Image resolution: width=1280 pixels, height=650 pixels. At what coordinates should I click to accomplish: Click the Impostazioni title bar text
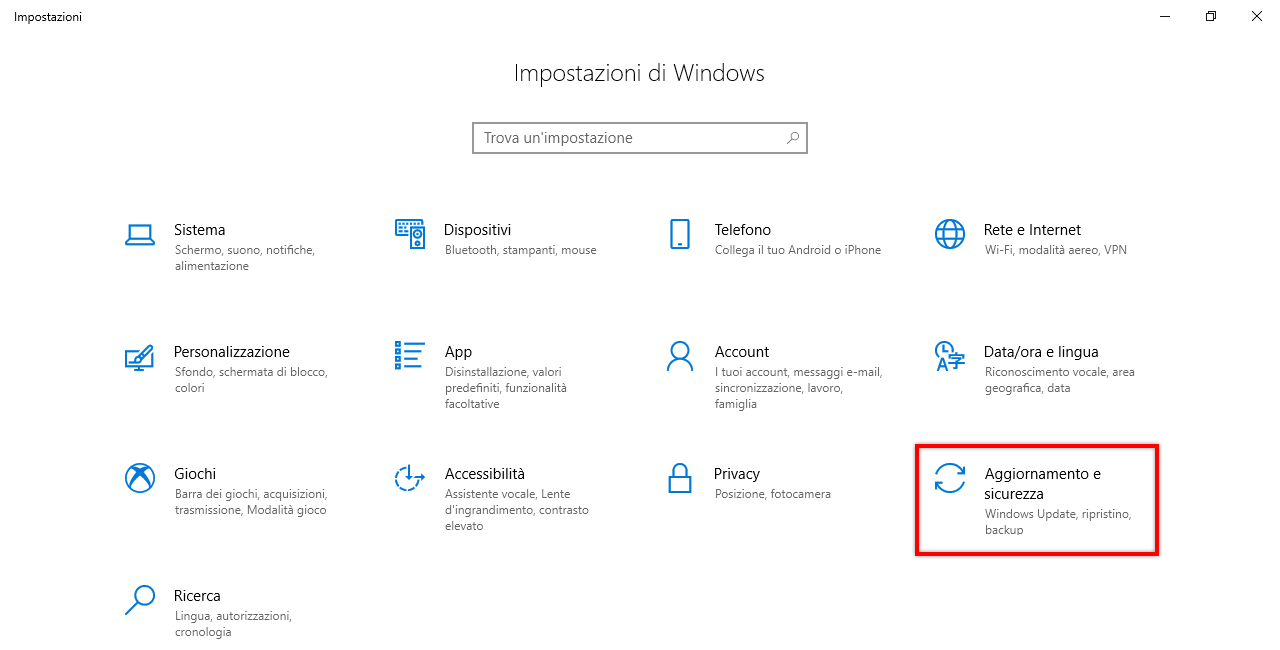click(47, 16)
